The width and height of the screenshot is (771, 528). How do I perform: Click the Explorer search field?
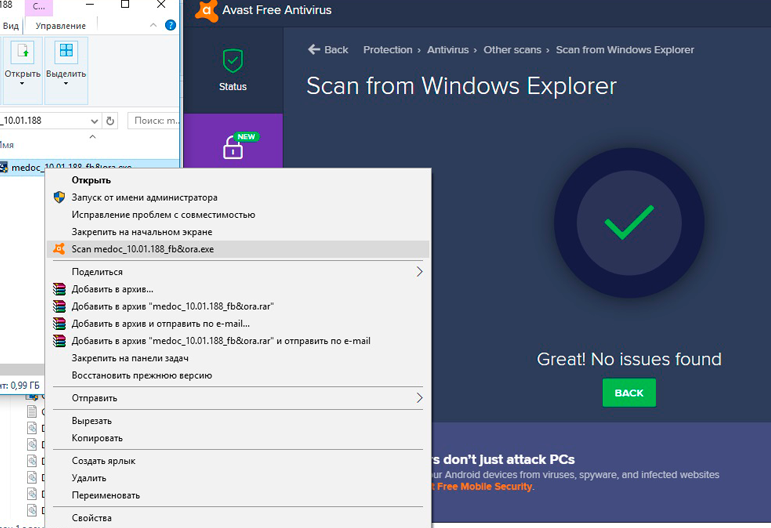pyautogui.click(x=153, y=120)
